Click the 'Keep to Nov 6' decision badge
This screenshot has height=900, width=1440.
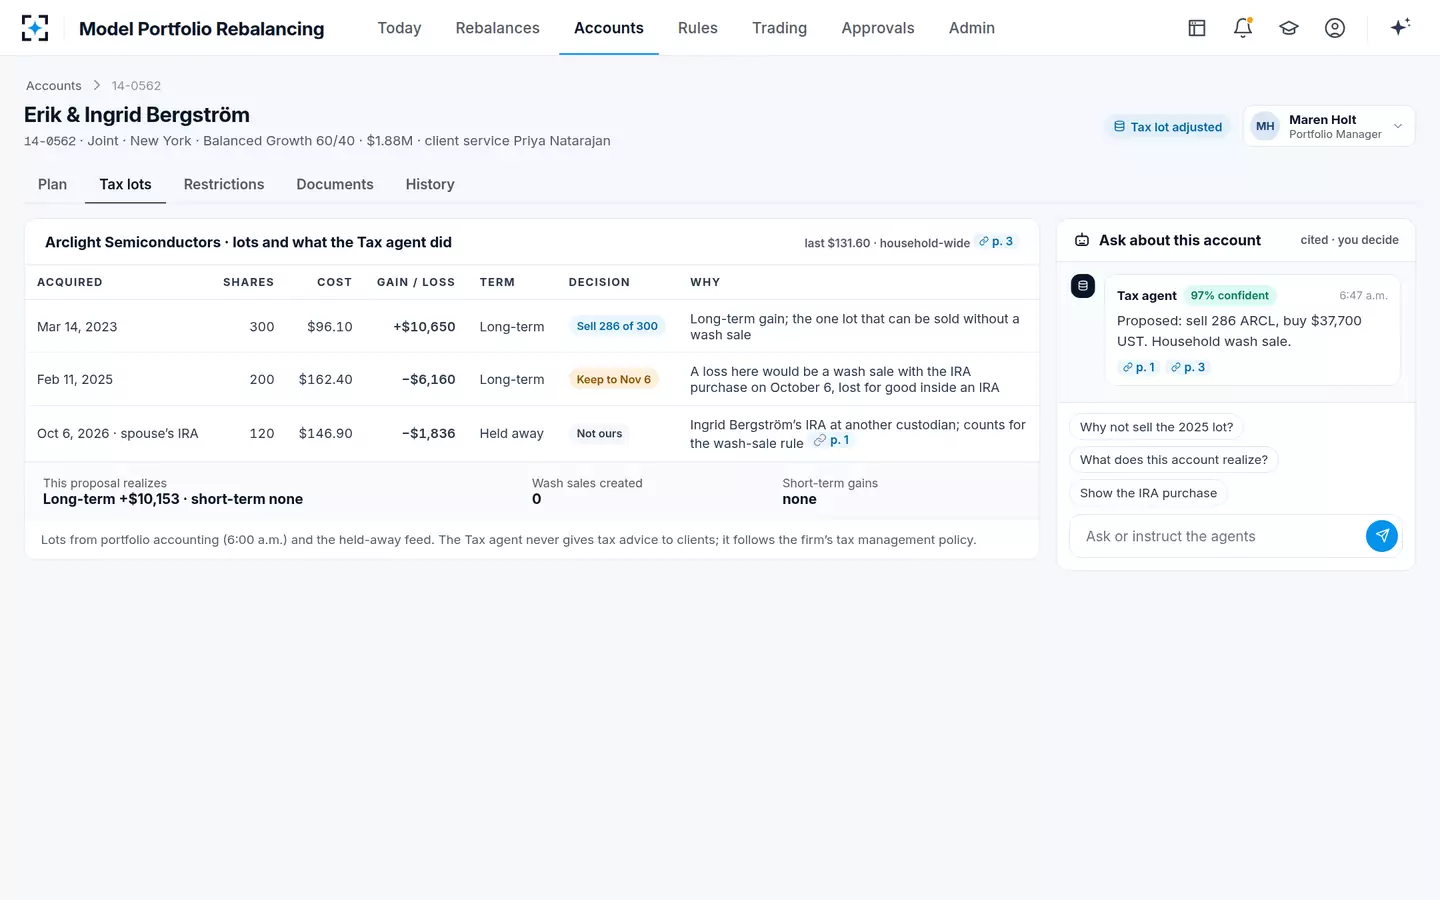pos(613,379)
